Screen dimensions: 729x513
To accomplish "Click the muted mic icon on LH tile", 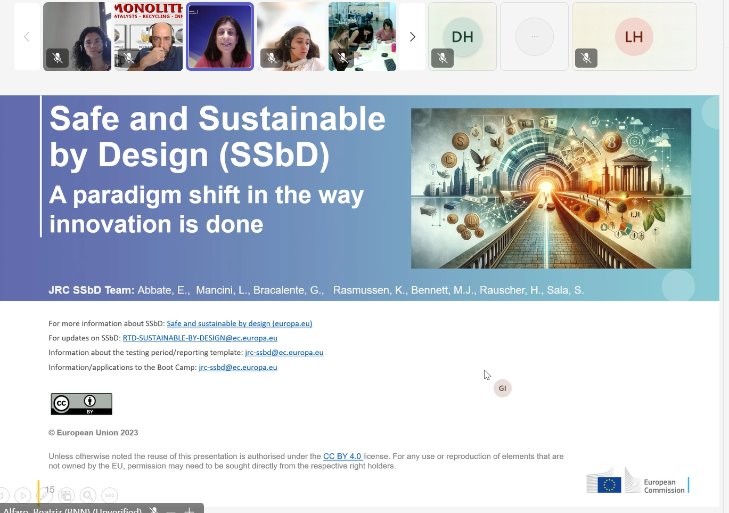I will tap(586, 59).
